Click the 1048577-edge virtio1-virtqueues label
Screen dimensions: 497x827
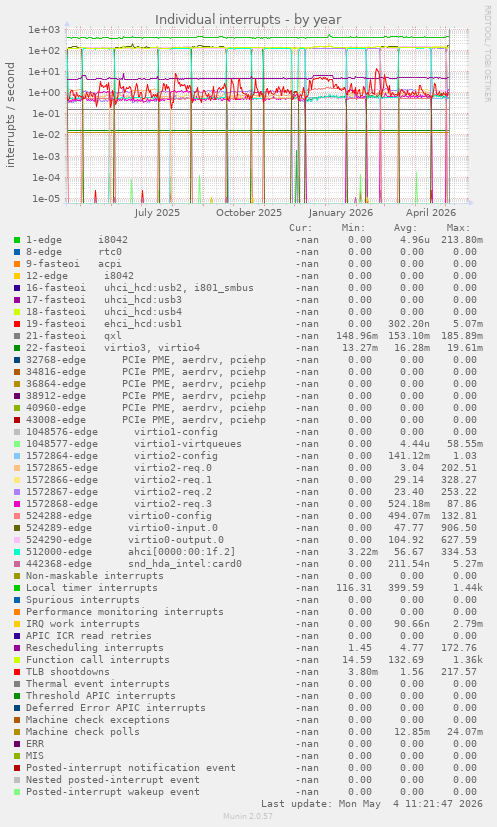tap(134, 444)
